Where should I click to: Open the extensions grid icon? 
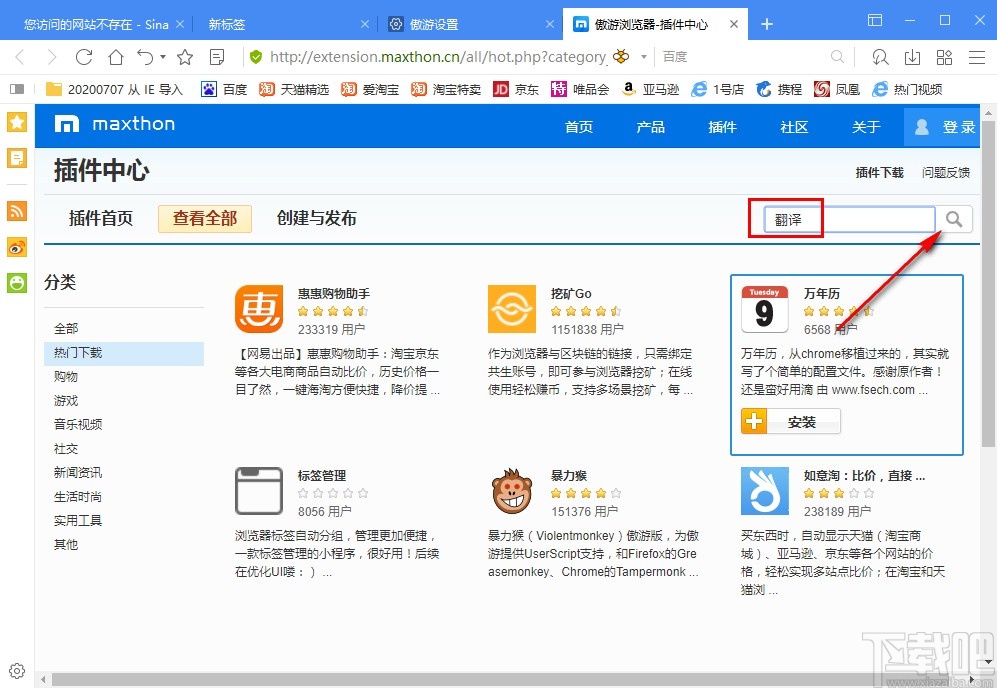(x=944, y=57)
